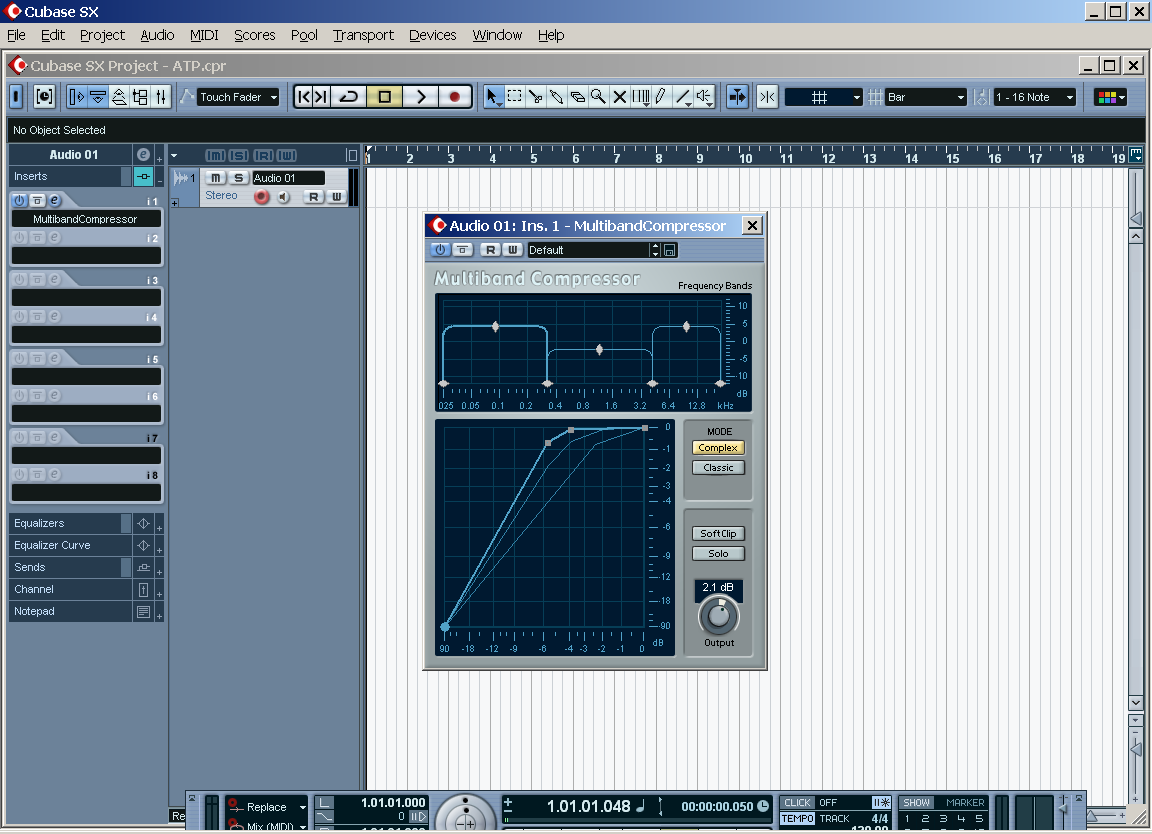1152x834 pixels.
Task: Start recording with the Record button
Action: 456,97
